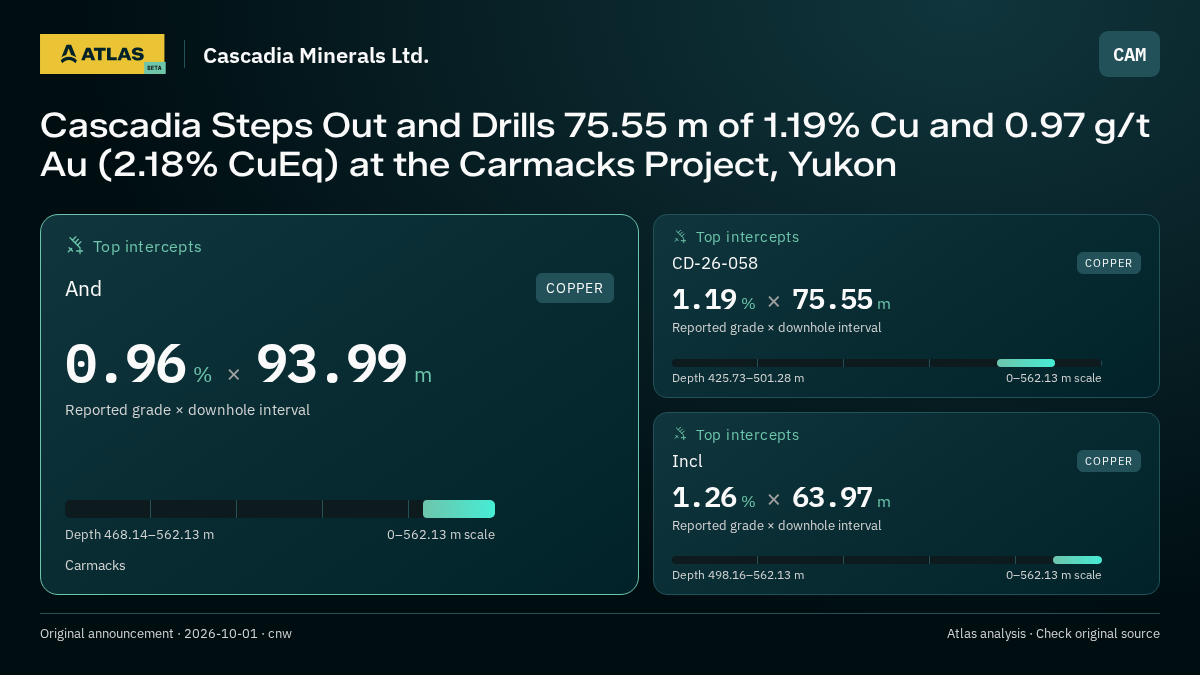Click Depth 498.16–562.13 m text
1200x675 pixels.
click(x=738, y=575)
